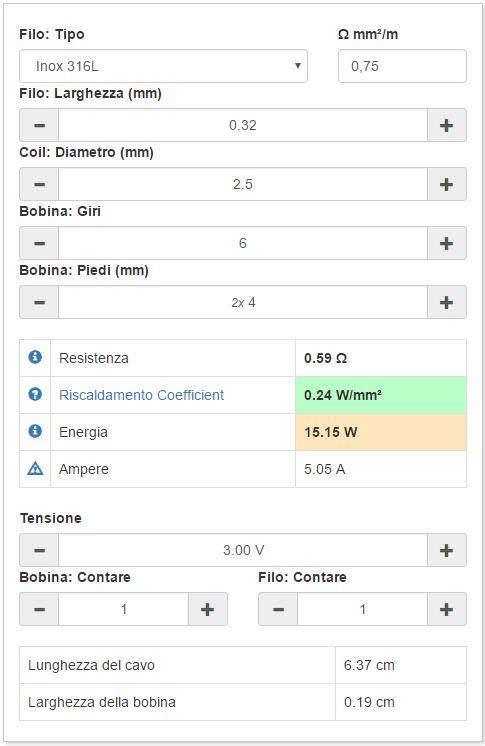The image size is (485, 746).
Task: Click the info icon beside Energia
Action: pos(35,431)
